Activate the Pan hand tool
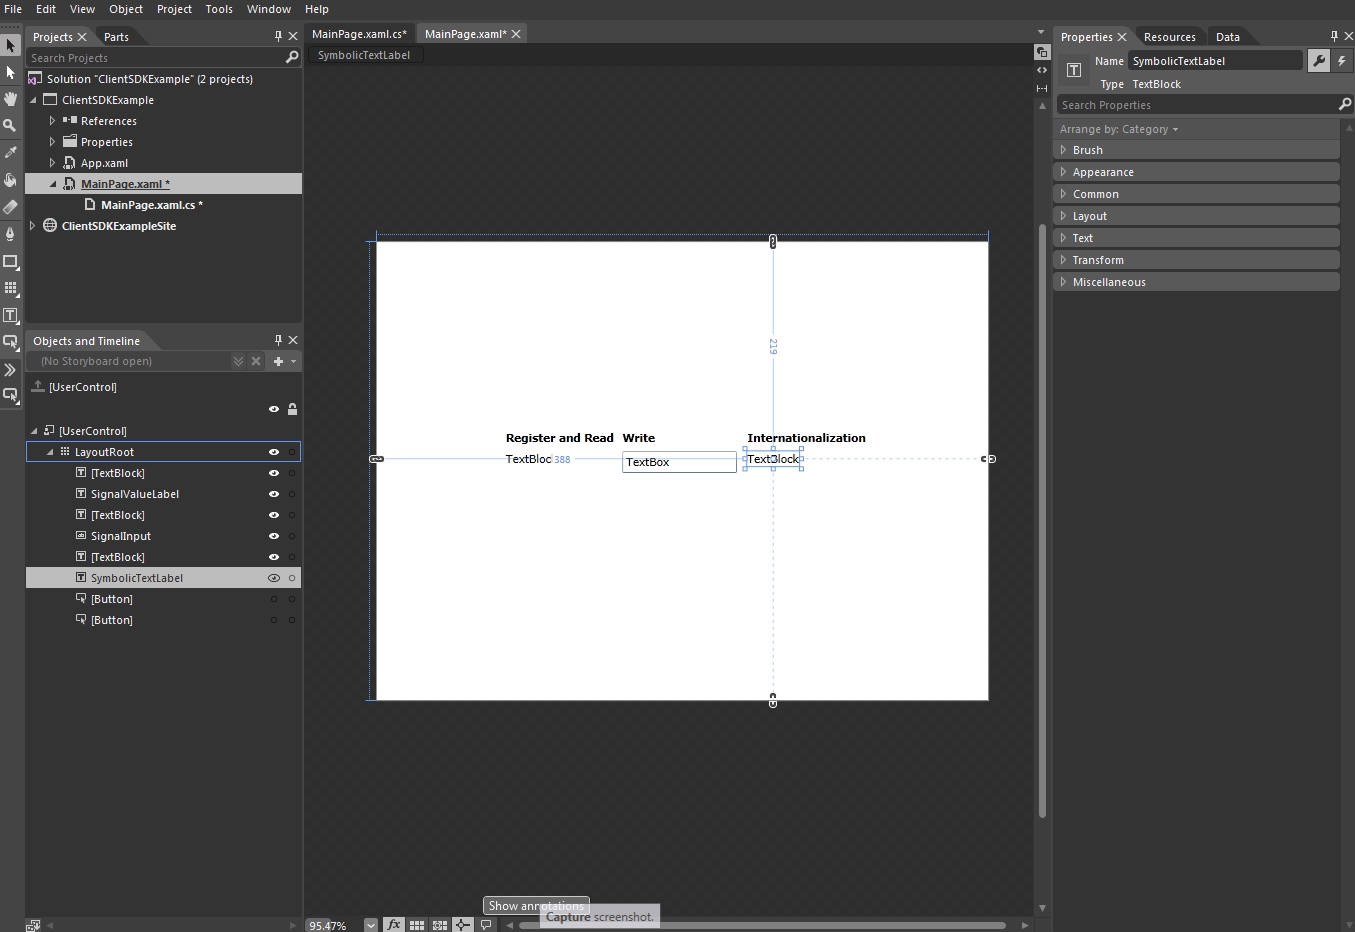 click(10, 99)
